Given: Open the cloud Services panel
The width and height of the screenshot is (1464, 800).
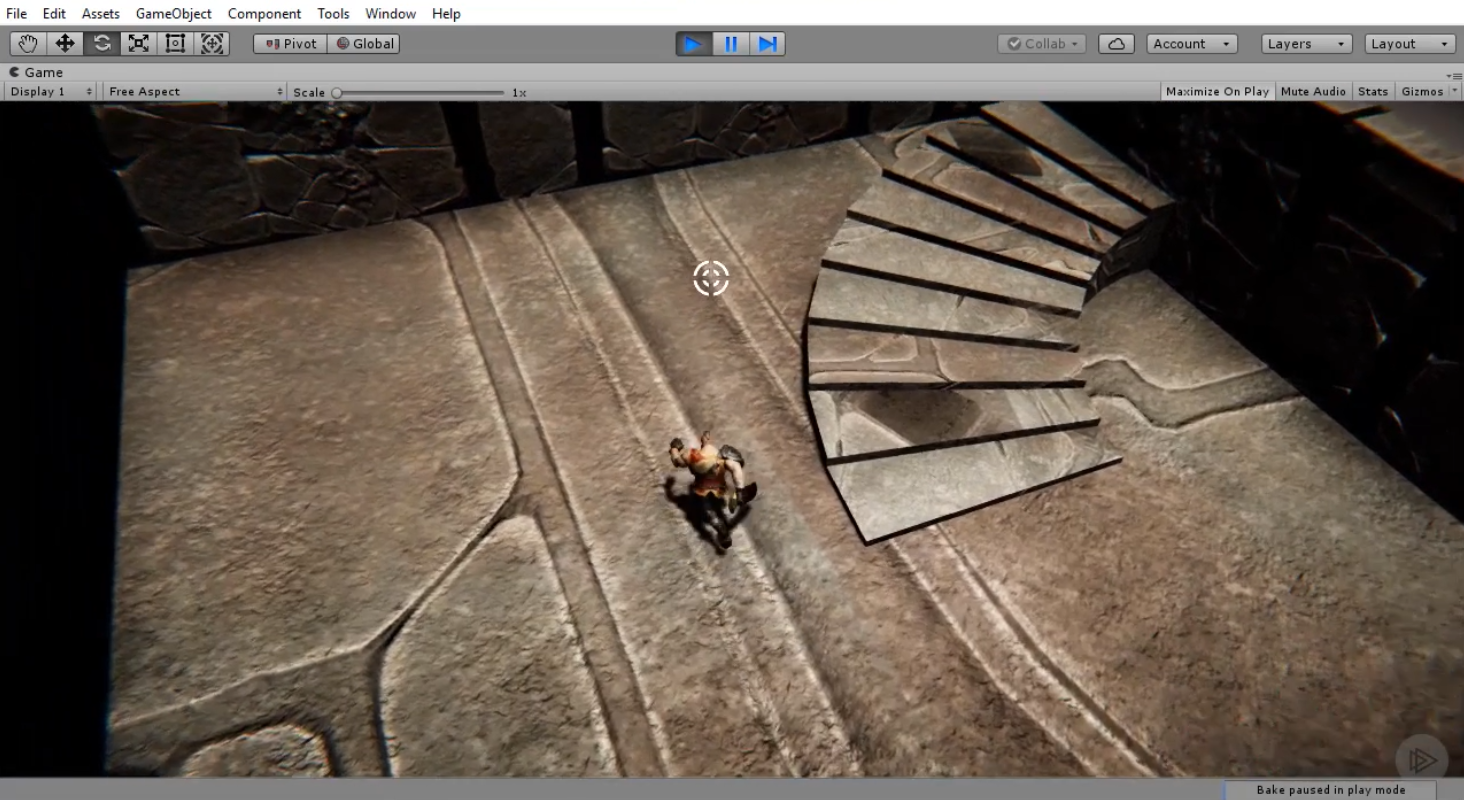Looking at the screenshot, I should 1116,44.
